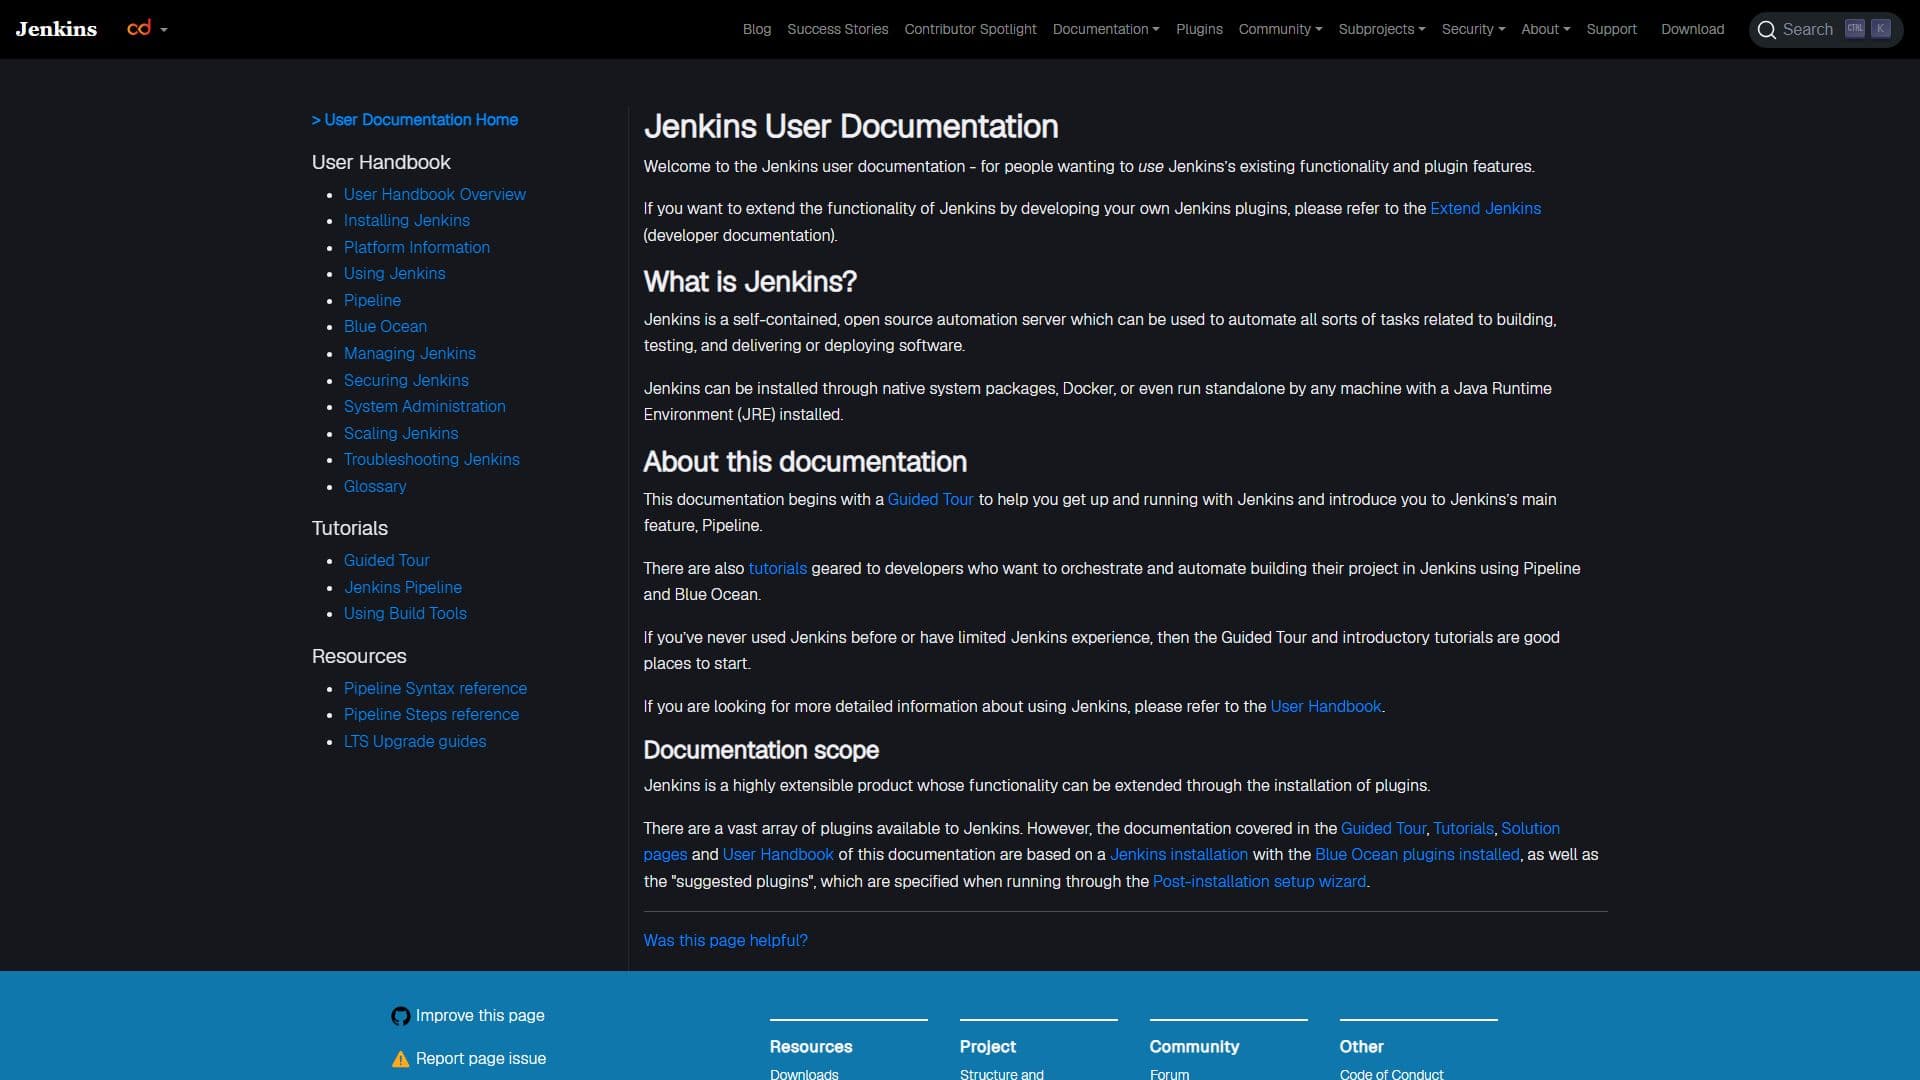
Task: Go to User Documentation Home
Action: (414, 120)
